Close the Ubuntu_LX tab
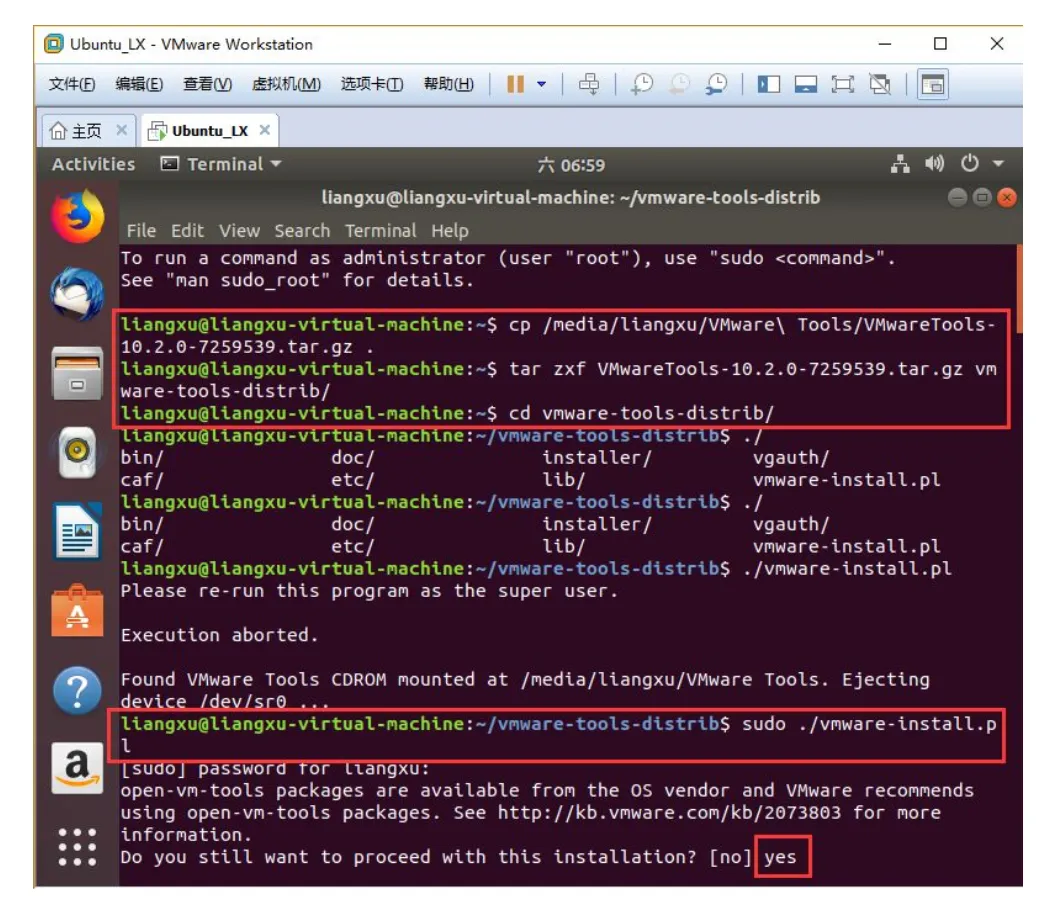Image resolution: width=1042 pixels, height=904 pixels. click(x=264, y=130)
